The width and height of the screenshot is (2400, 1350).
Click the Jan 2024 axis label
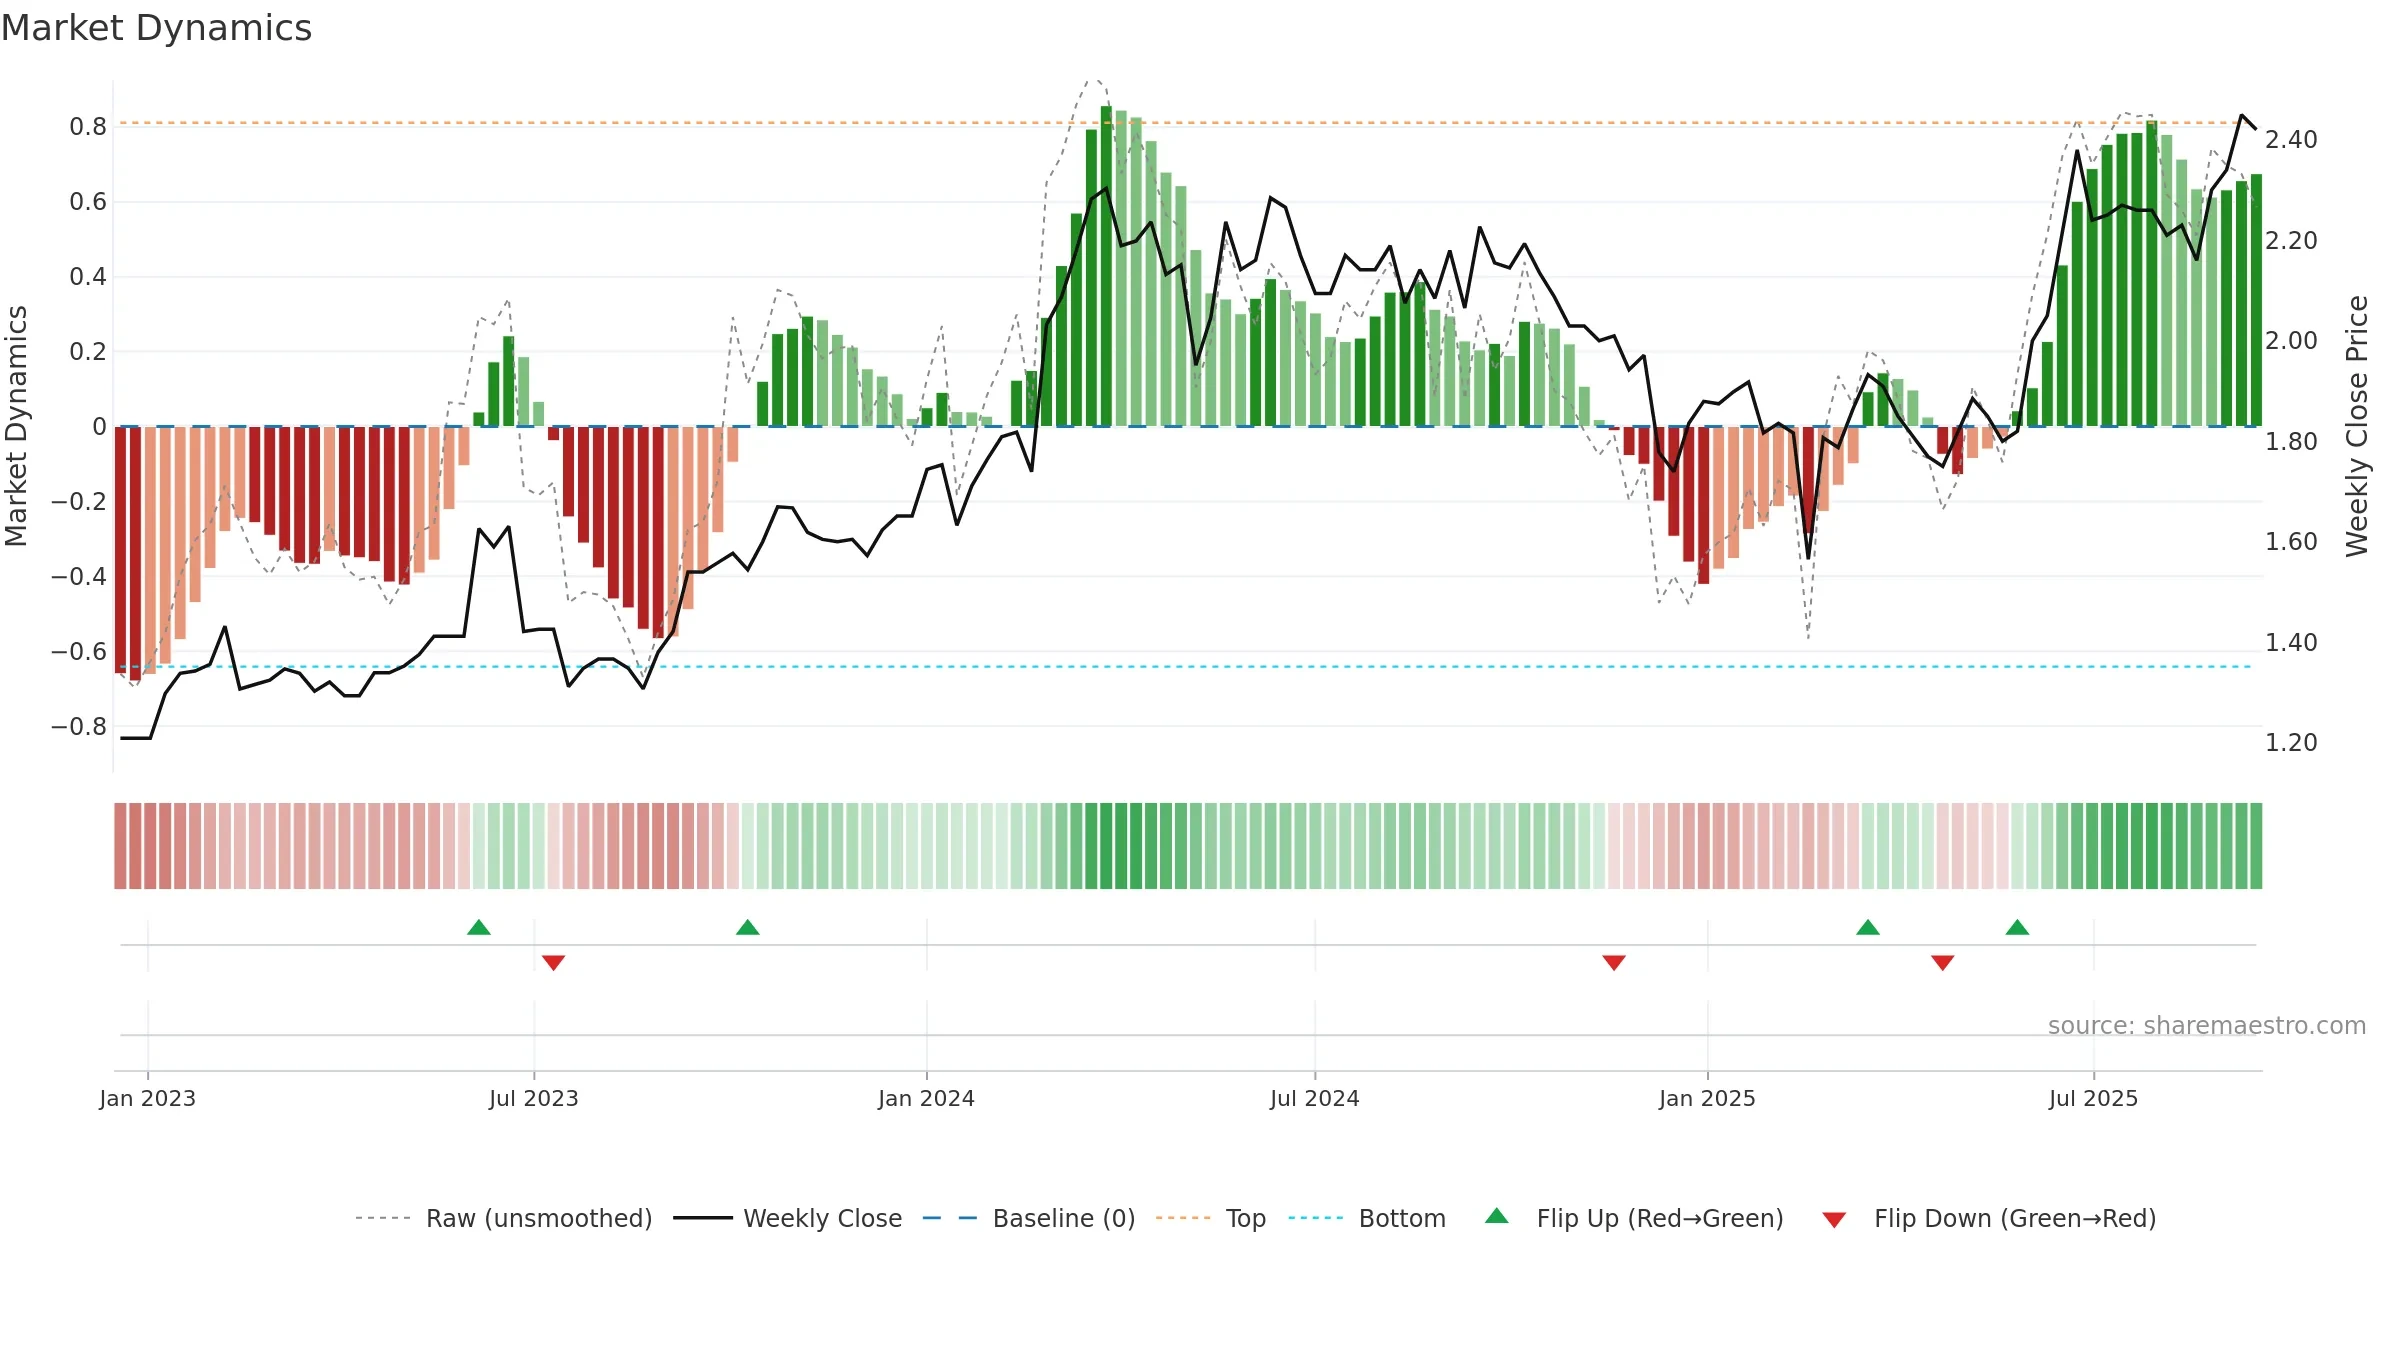click(926, 1098)
